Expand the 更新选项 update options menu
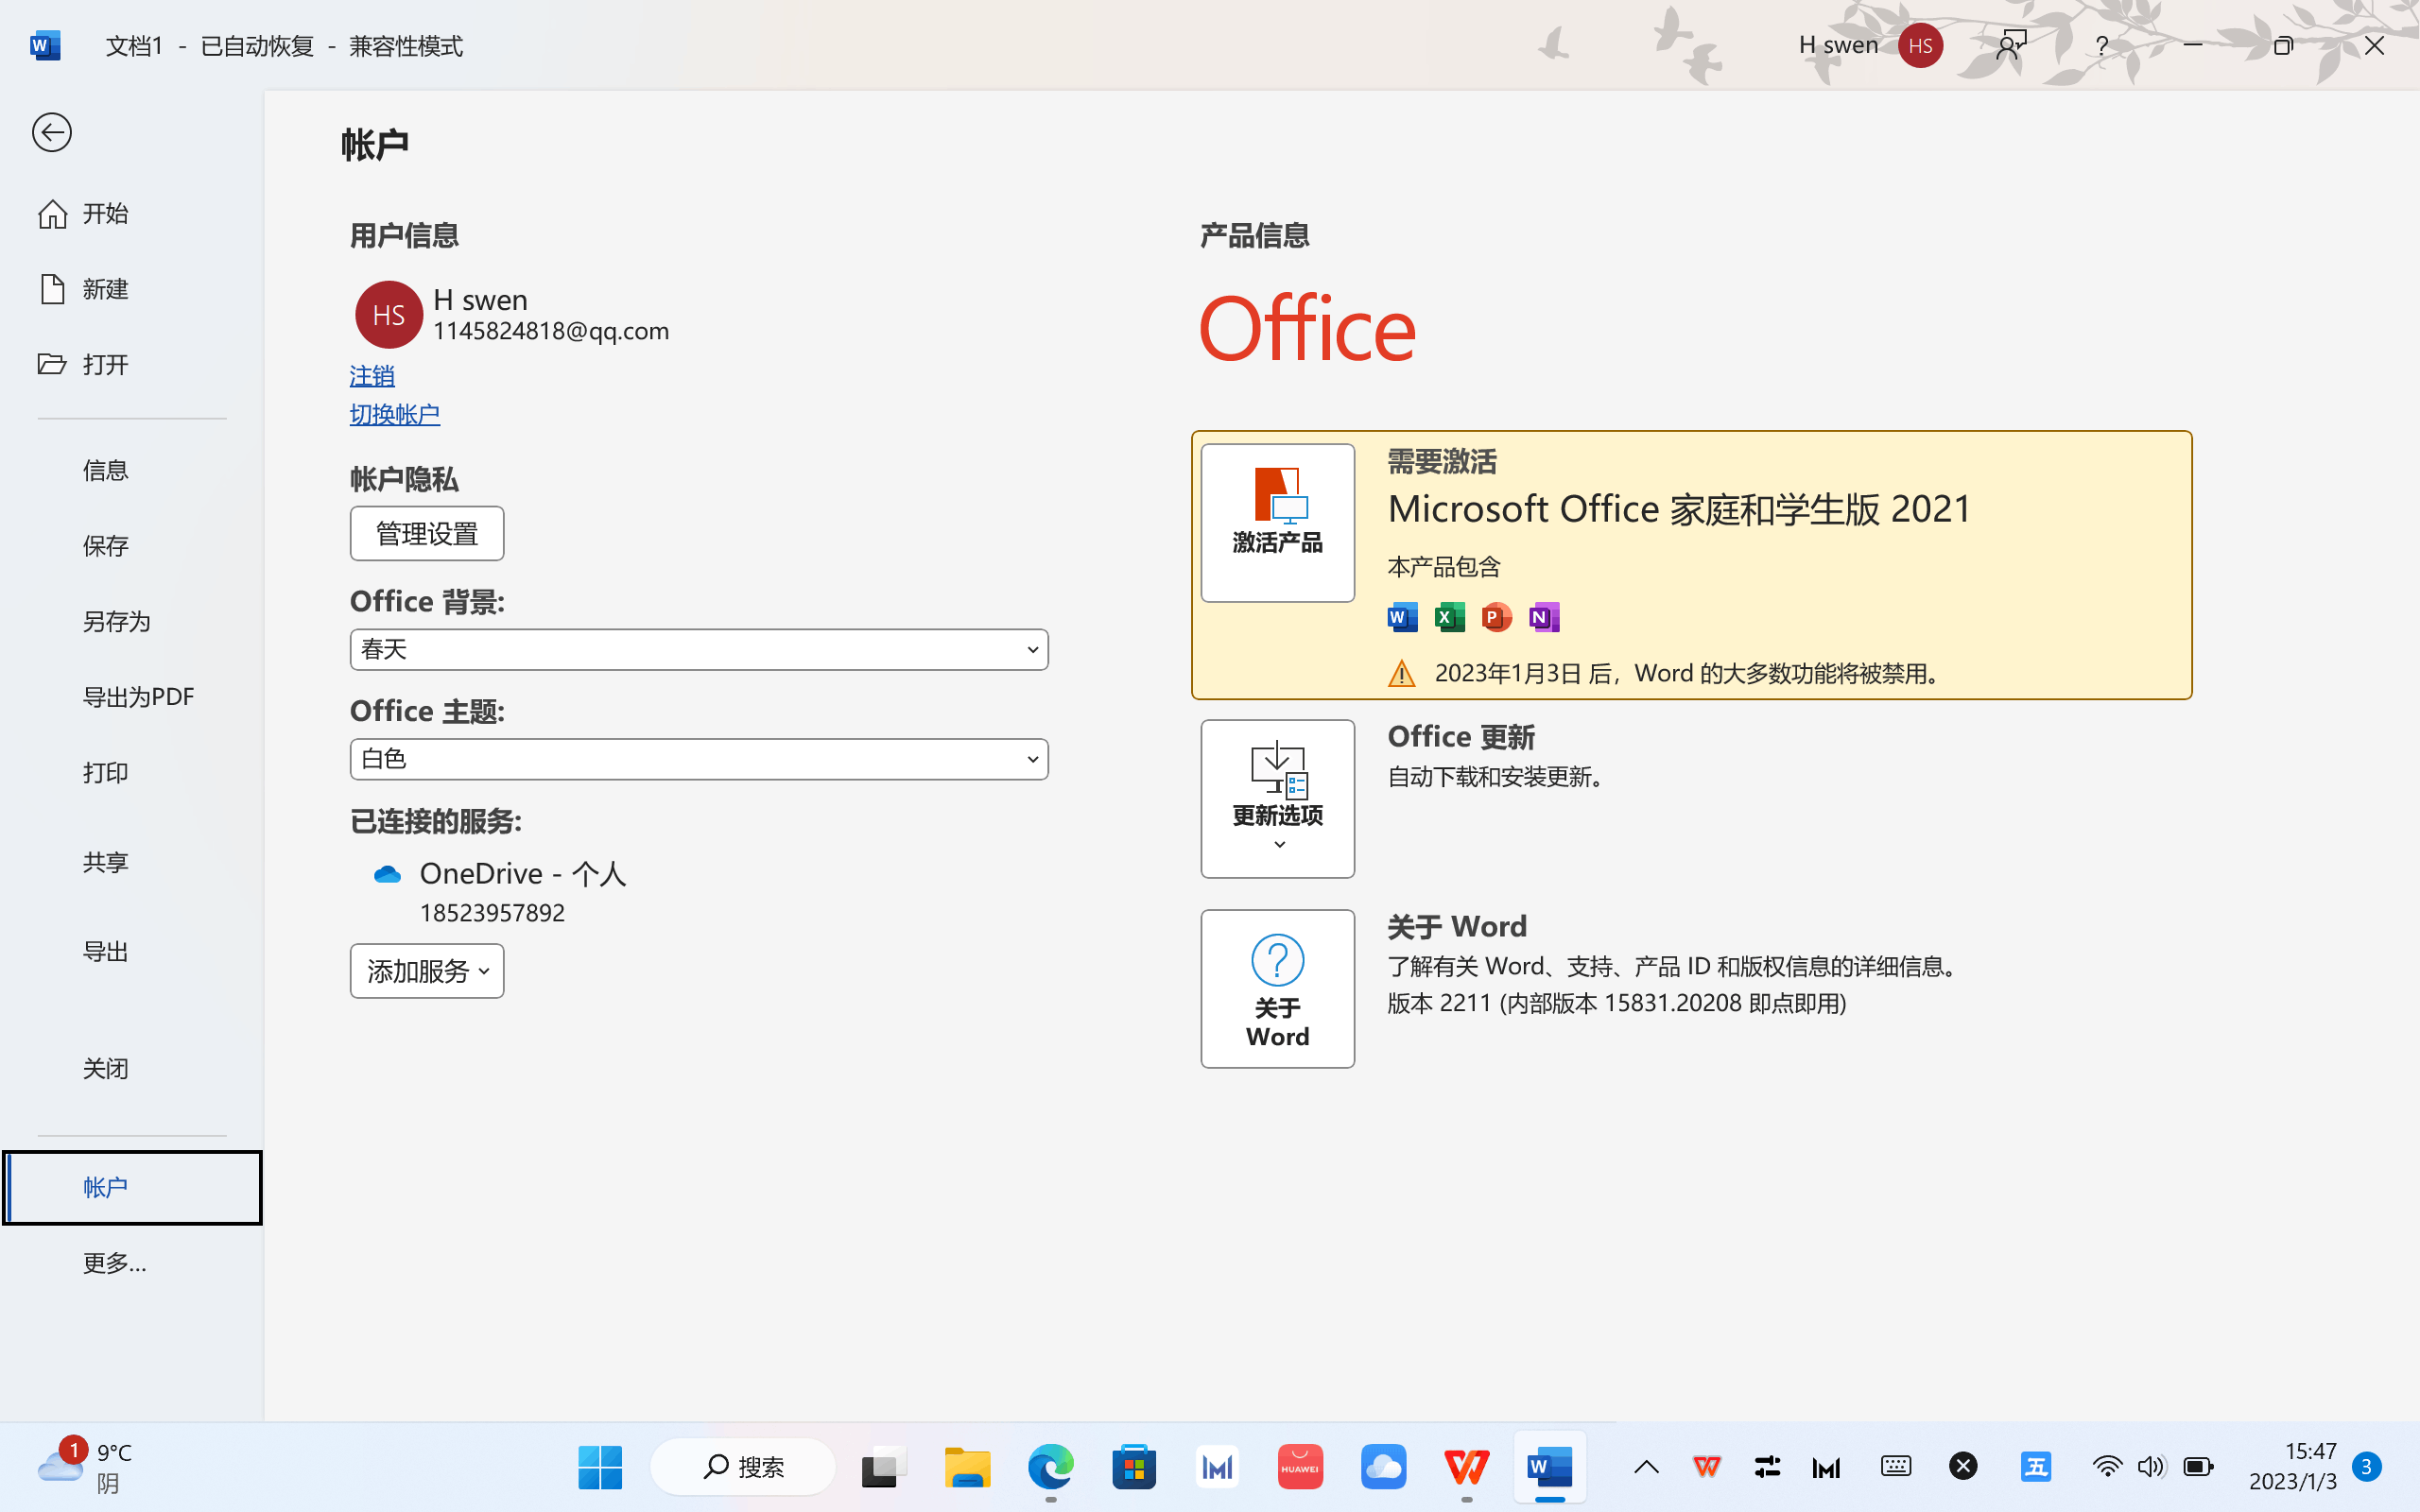This screenshot has width=2420, height=1512. tap(1277, 798)
